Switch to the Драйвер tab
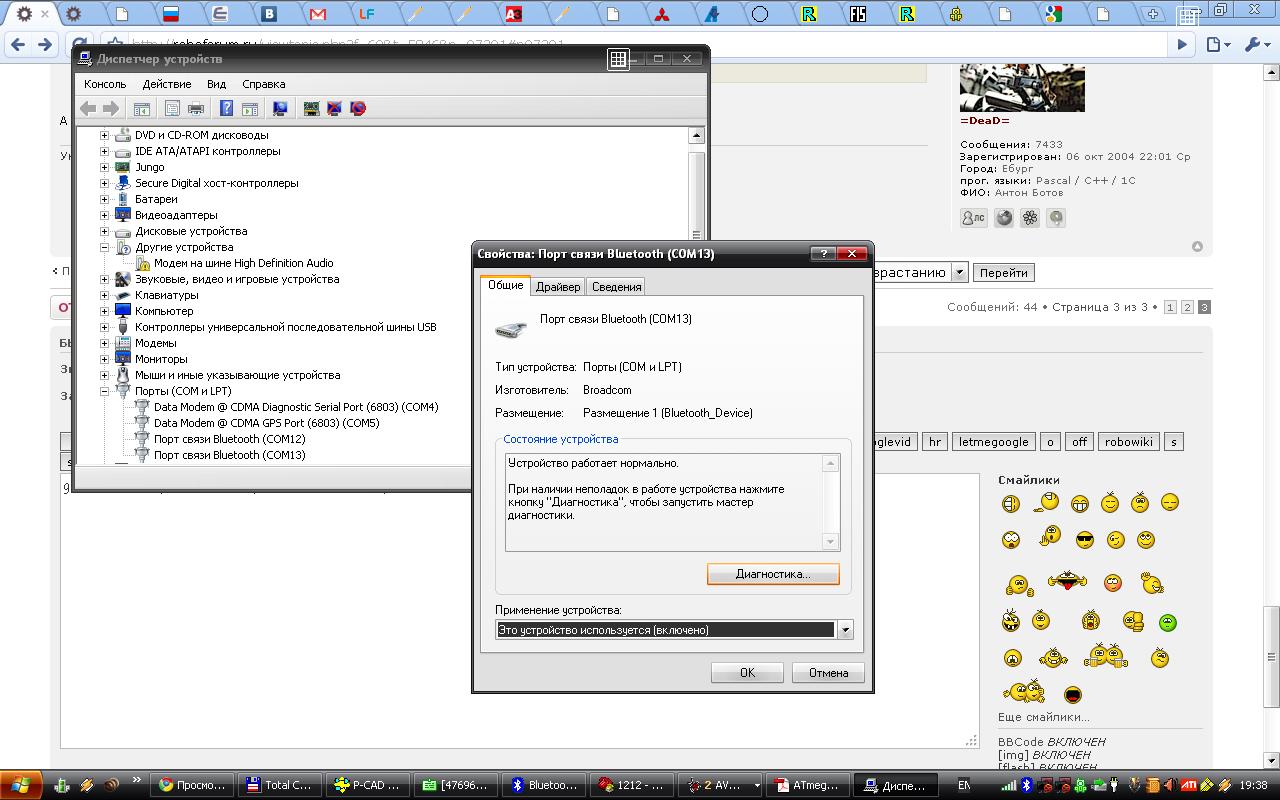1280x800 pixels. pyautogui.click(x=557, y=287)
